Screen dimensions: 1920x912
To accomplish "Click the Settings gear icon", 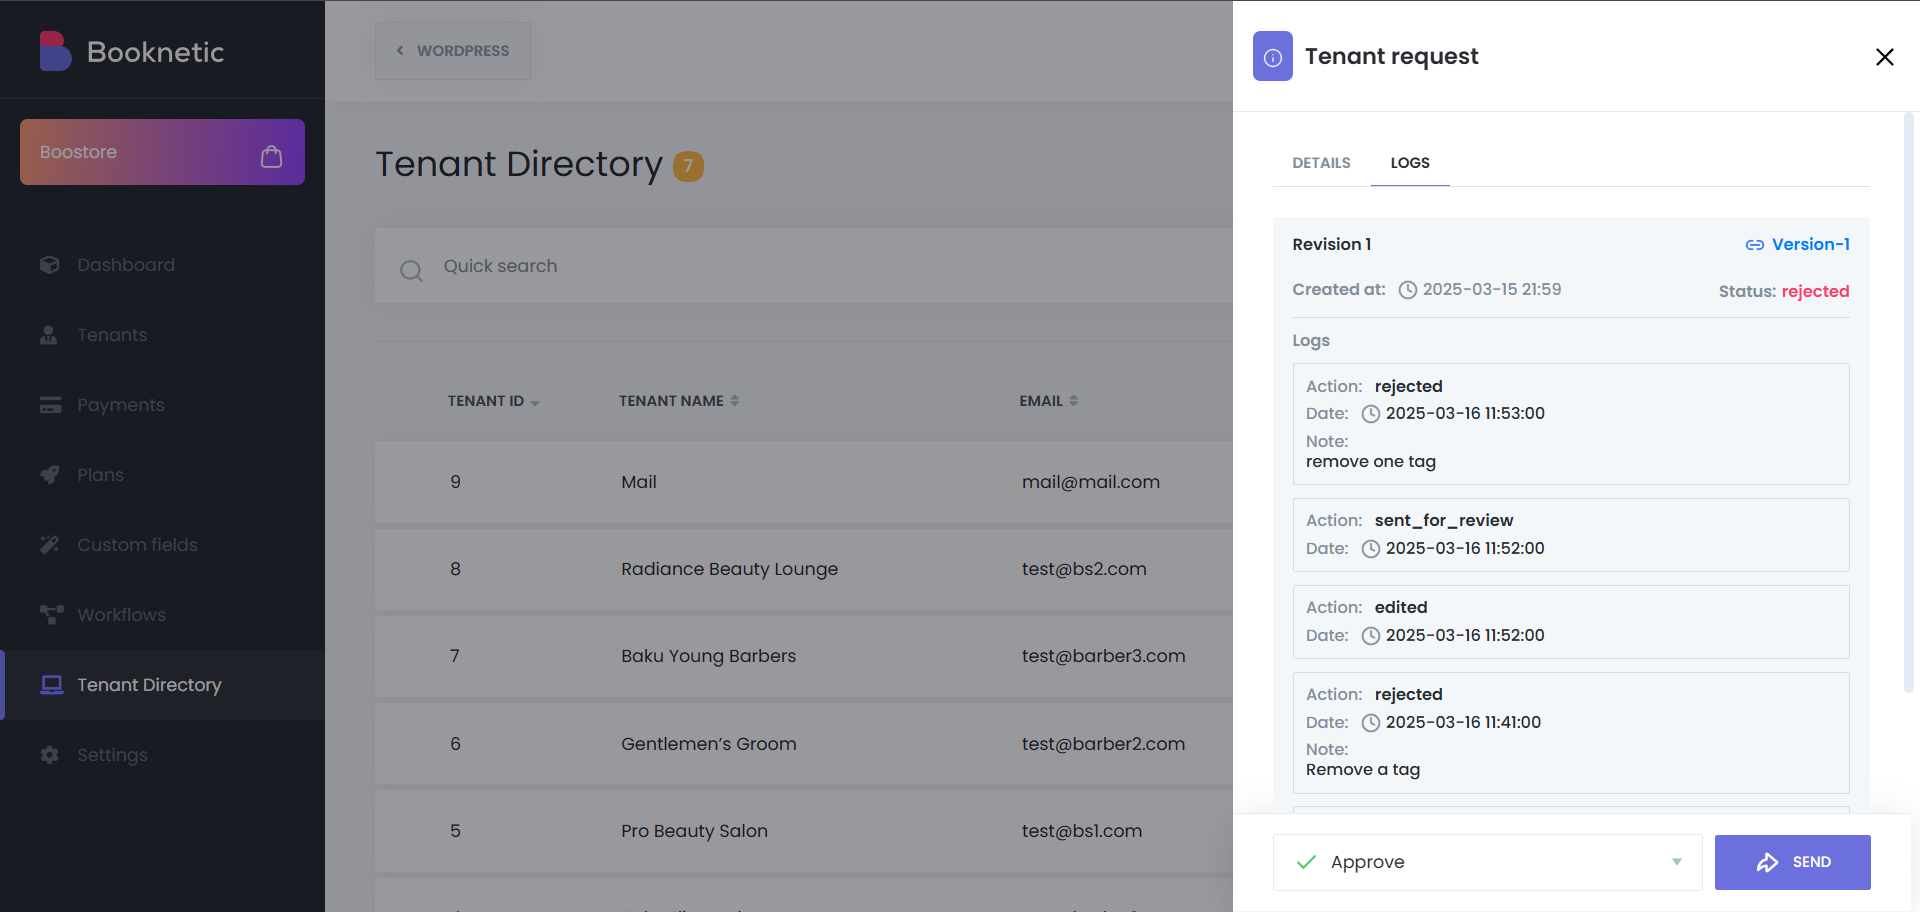I will [50, 755].
